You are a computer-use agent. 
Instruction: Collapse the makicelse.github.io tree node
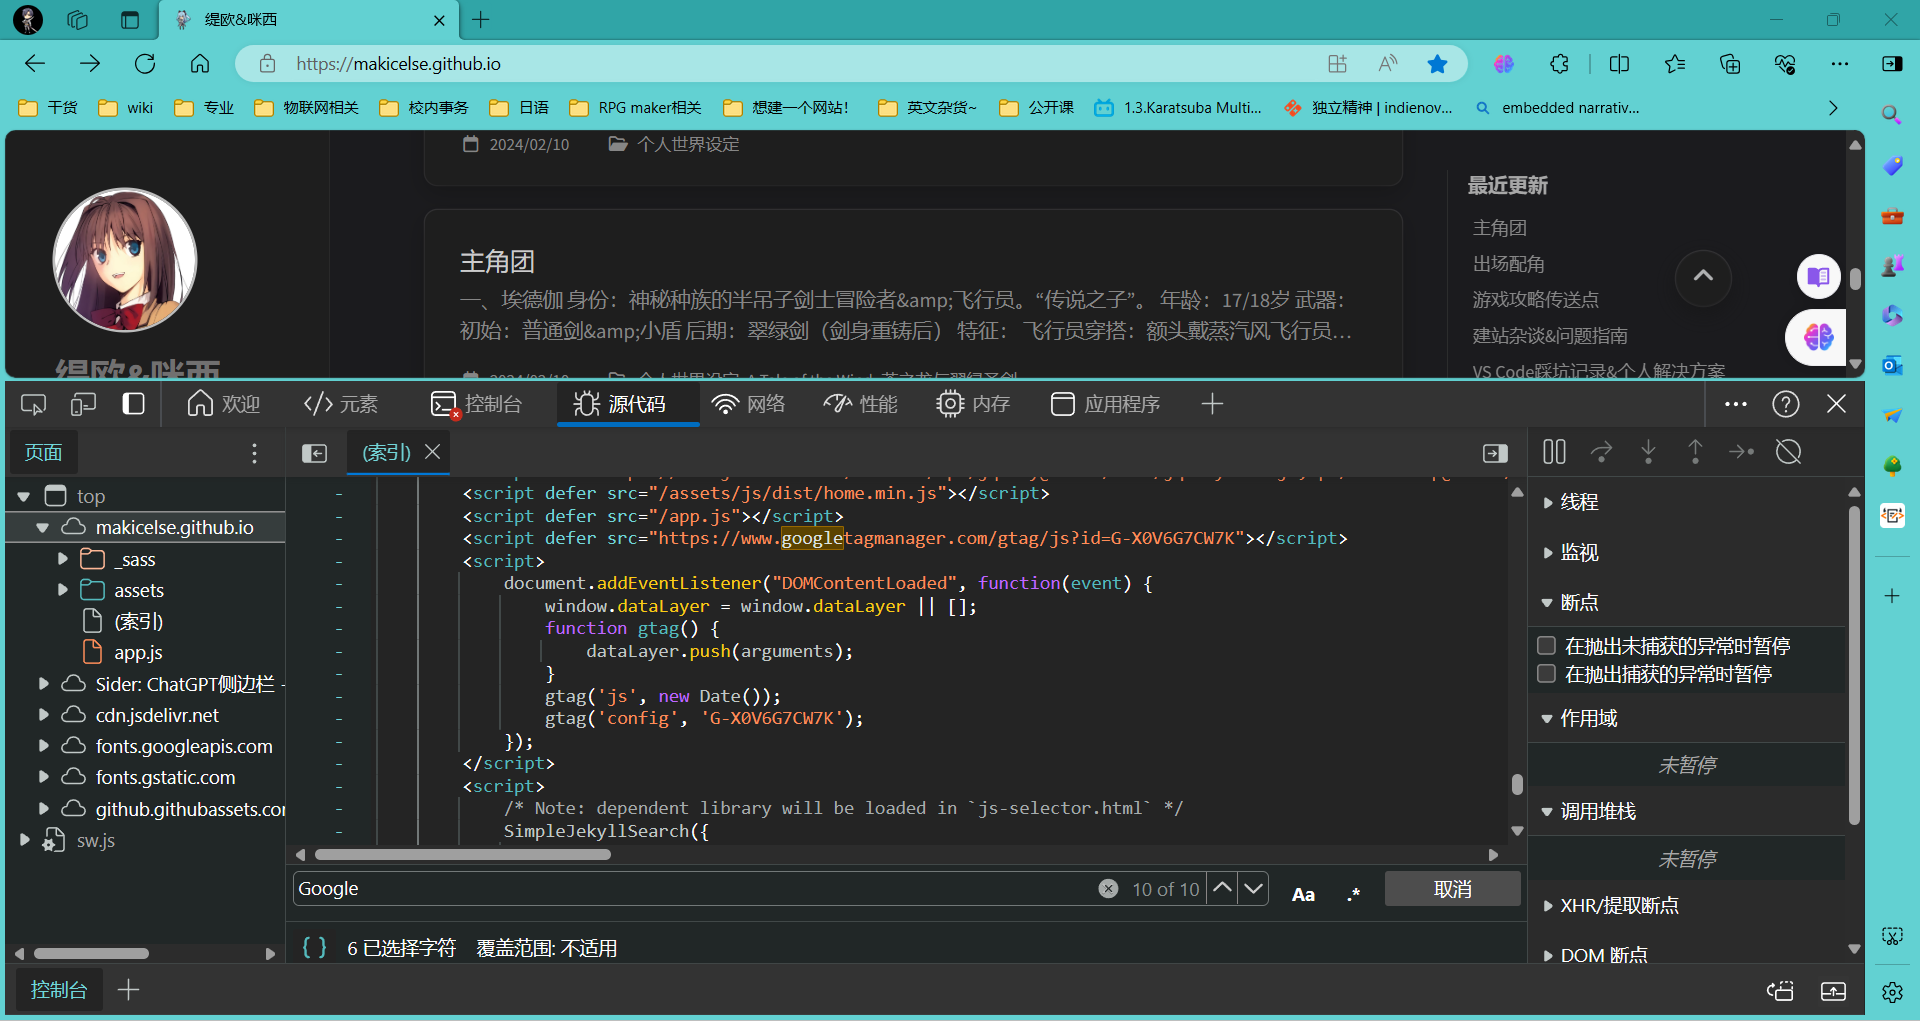tap(43, 527)
